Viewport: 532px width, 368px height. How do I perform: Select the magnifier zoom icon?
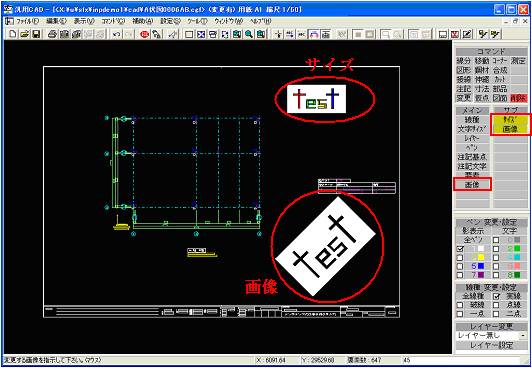pyautogui.click(x=250, y=34)
